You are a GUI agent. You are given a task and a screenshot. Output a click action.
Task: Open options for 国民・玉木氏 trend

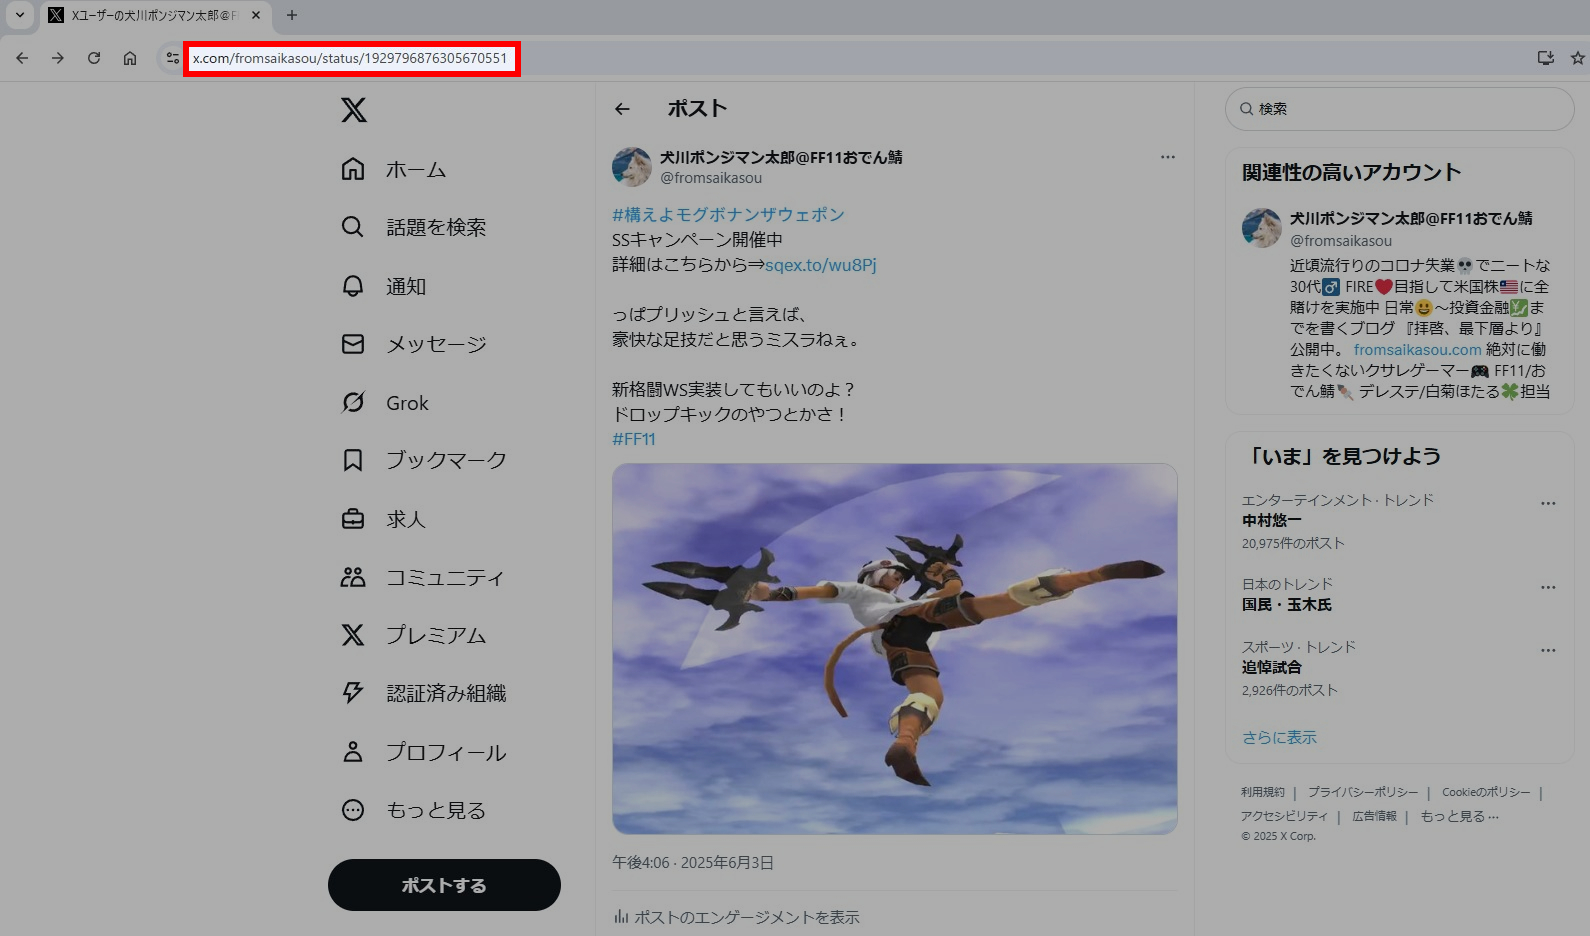[x=1548, y=587]
